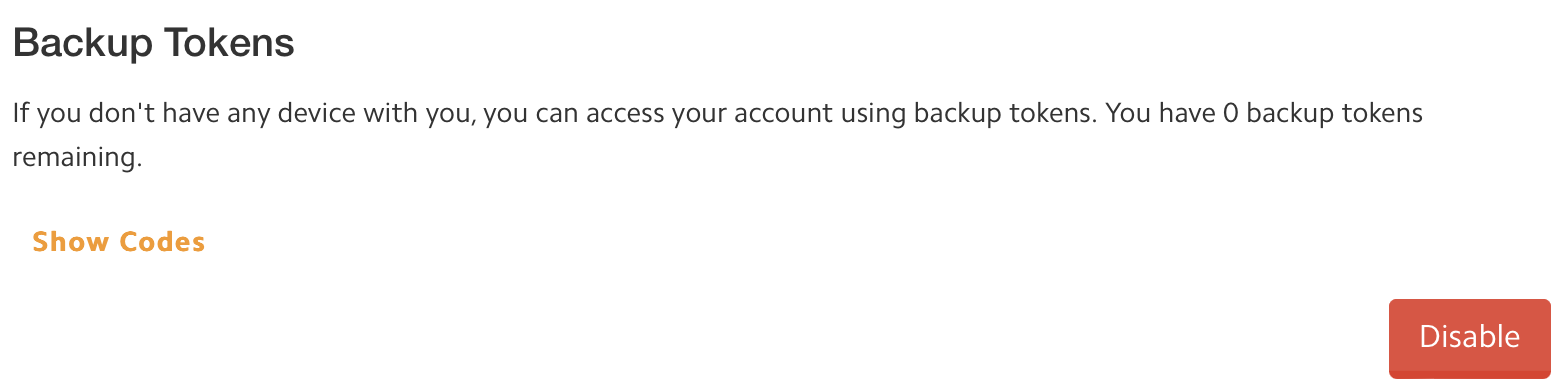This screenshot has height=390, width=1568.
Task: Disable backup tokens with the red button
Action: pyautogui.click(x=1469, y=337)
